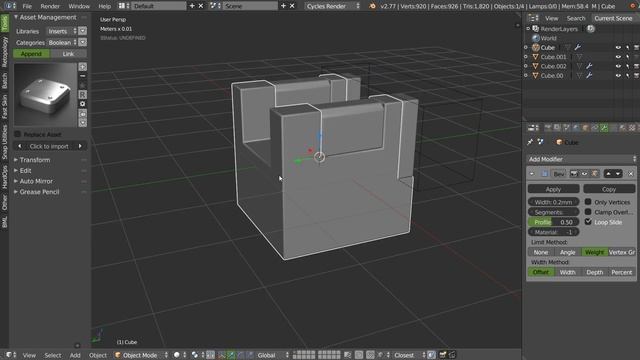This screenshot has width=640, height=360.
Task: Open the File menu
Action: (x=27, y=6)
